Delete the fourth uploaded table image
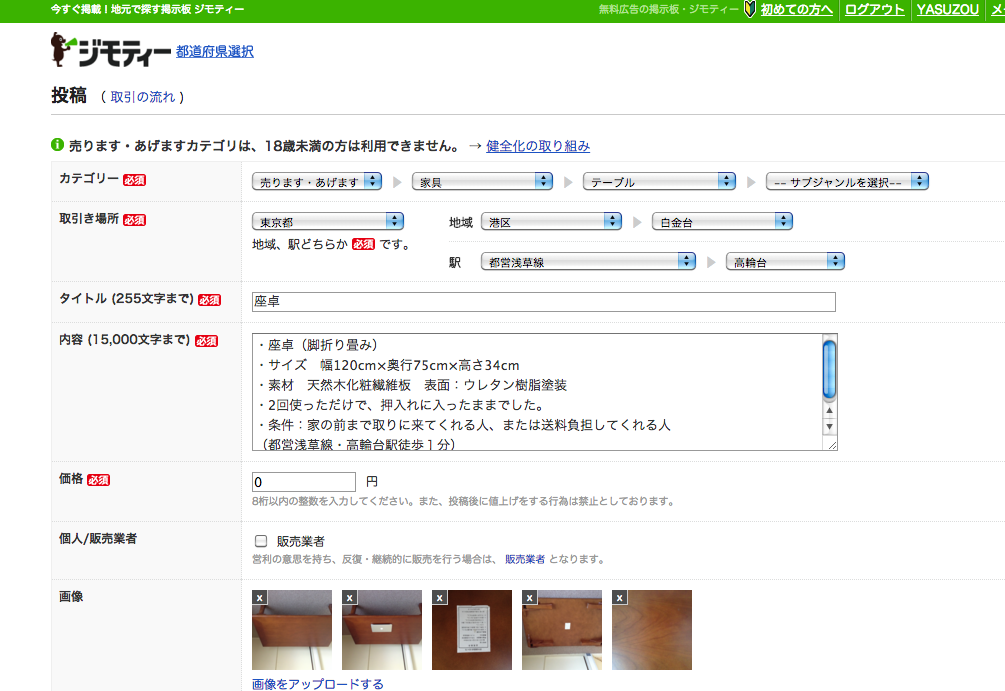This screenshot has width=1005, height=691. point(529,597)
